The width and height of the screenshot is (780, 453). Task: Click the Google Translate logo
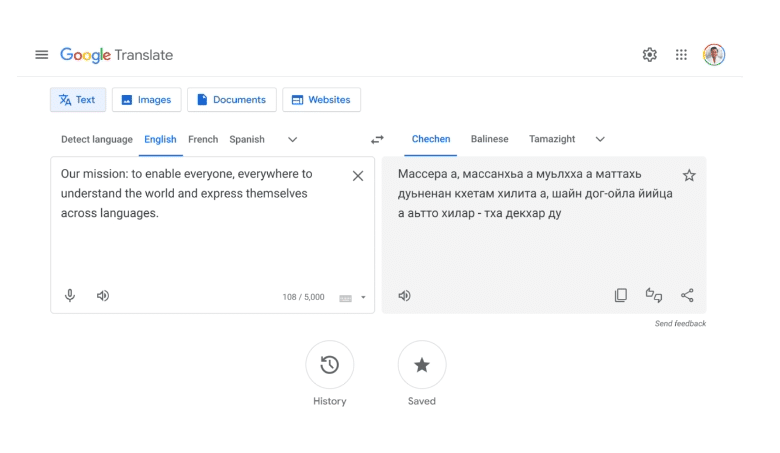click(116, 55)
